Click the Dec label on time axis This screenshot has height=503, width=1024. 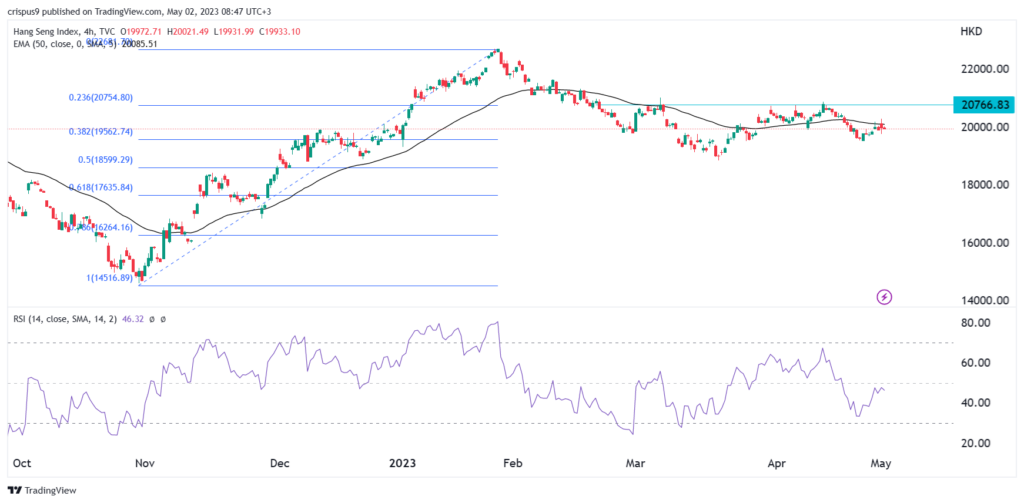coord(280,463)
